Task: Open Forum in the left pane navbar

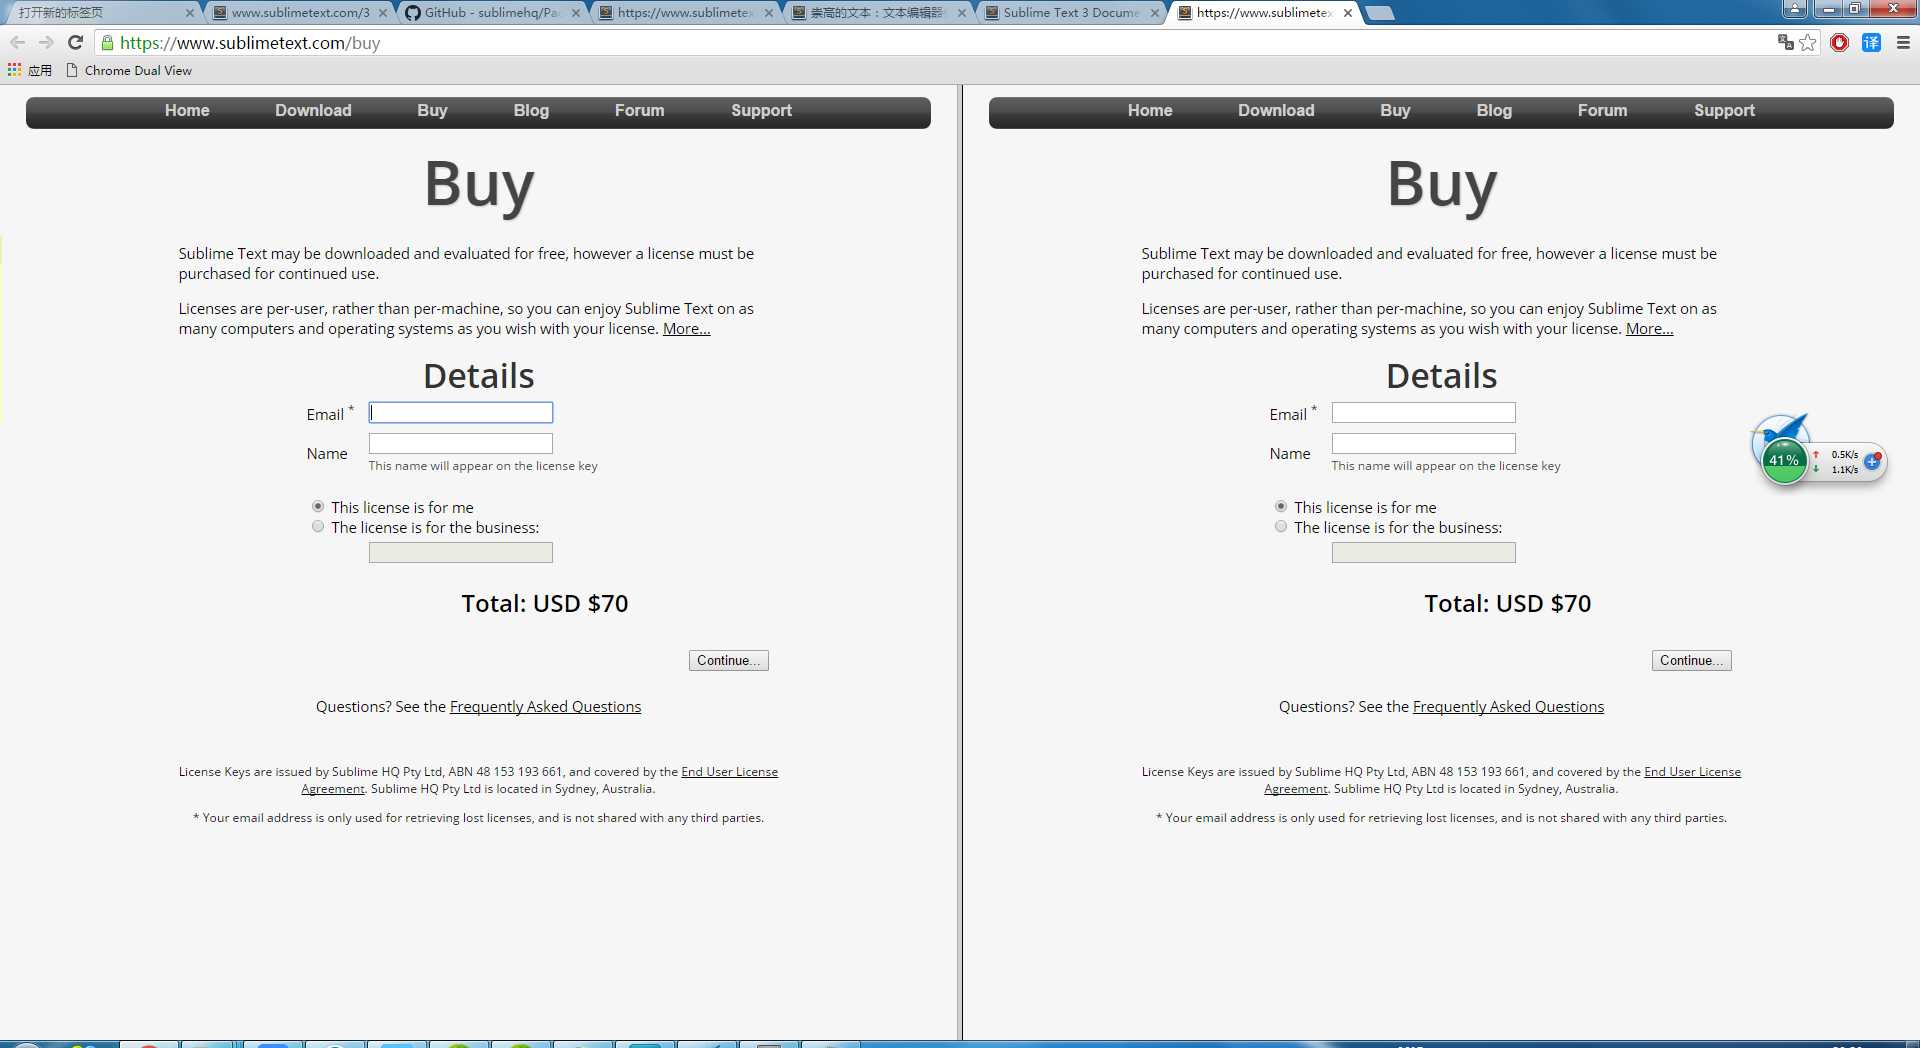Action: 639,111
